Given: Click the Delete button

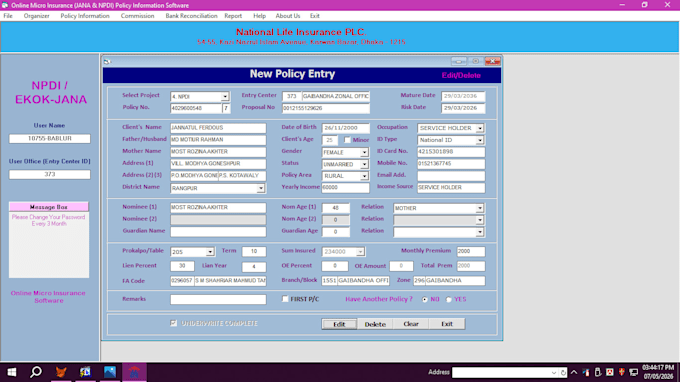Looking at the screenshot, I should [x=375, y=324].
